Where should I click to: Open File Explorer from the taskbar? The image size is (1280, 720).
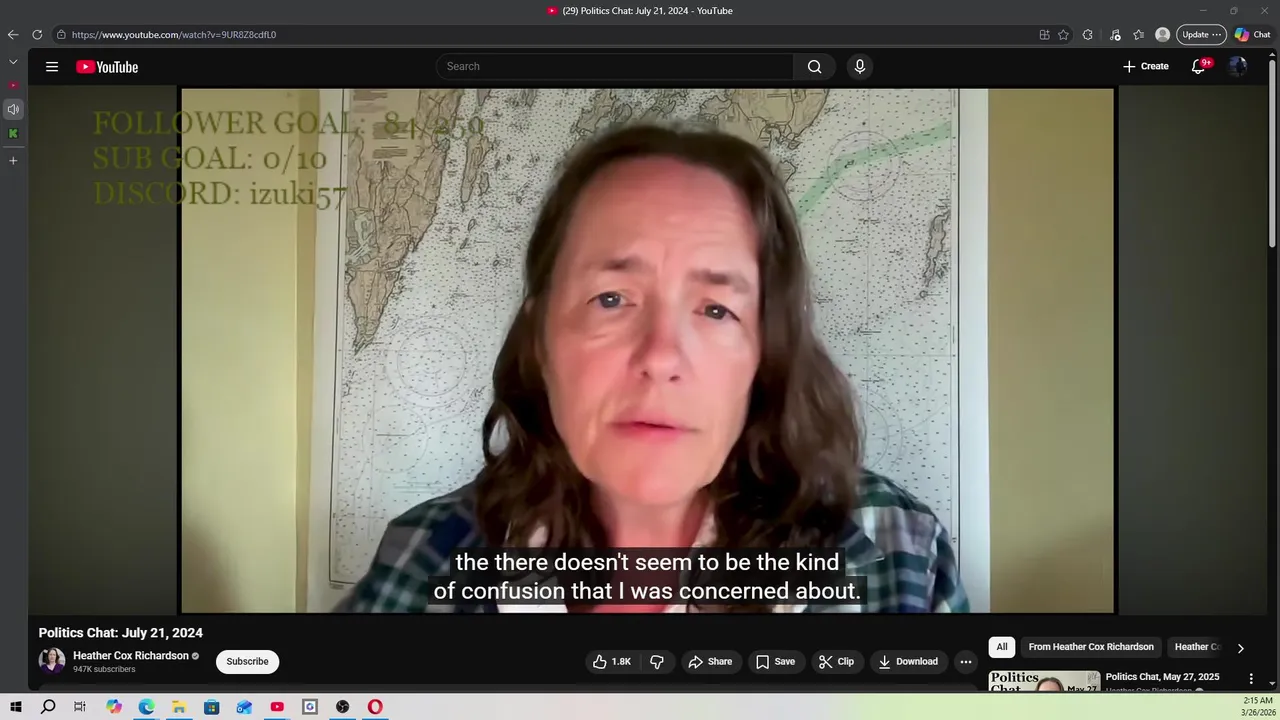click(179, 707)
